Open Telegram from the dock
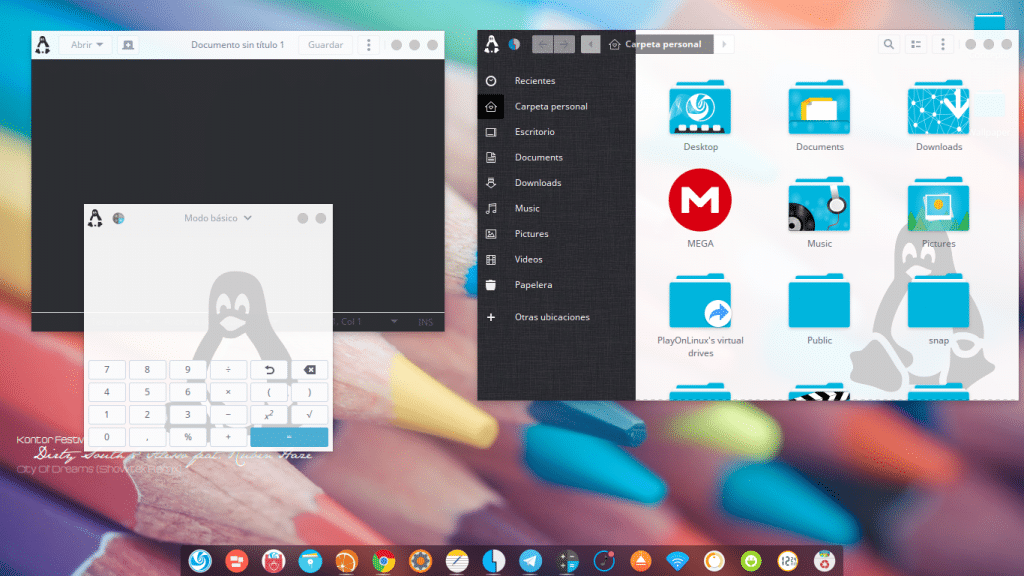Image resolution: width=1024 pixels, height=576 pixels. click(x=530, y=560)
